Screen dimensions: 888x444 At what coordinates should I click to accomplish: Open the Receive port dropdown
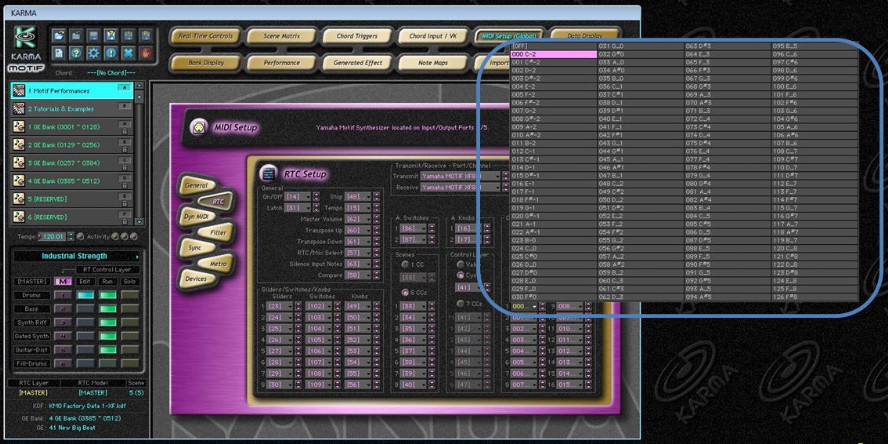pyautogui.click(x=461, y=187)
